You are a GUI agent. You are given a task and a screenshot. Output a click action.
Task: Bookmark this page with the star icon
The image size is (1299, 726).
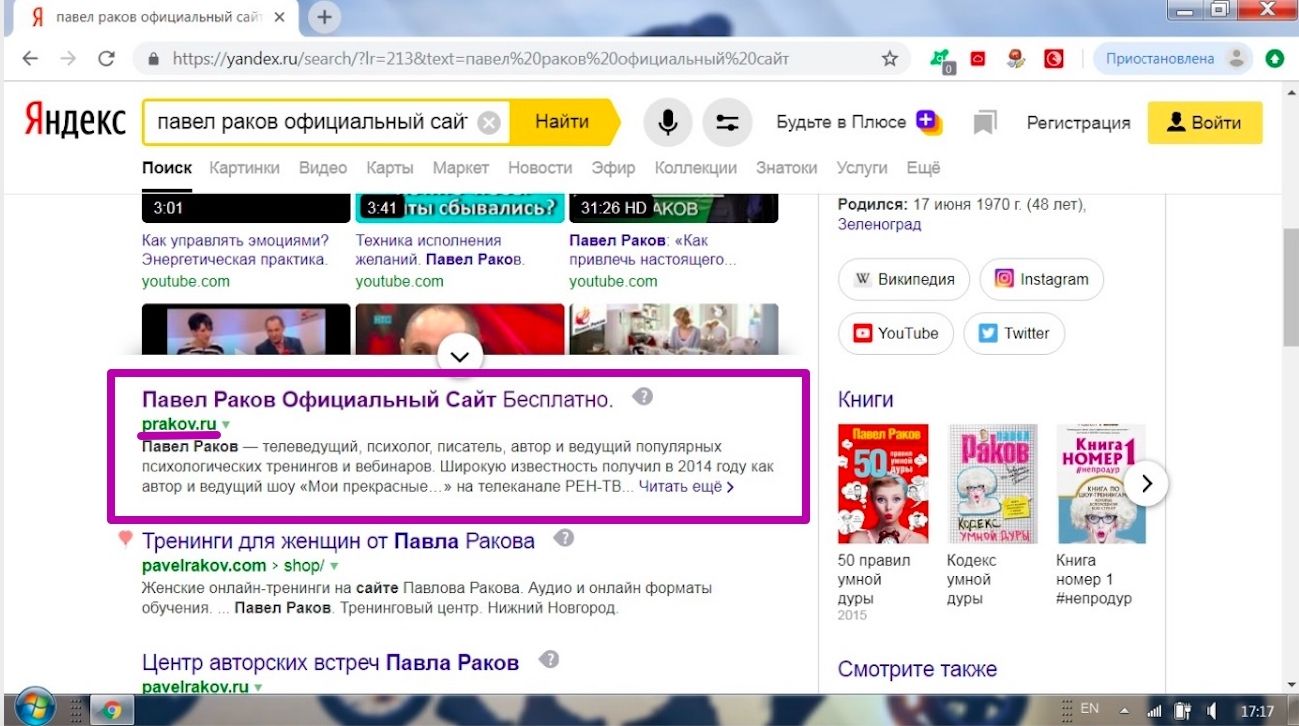pos(890,59)
